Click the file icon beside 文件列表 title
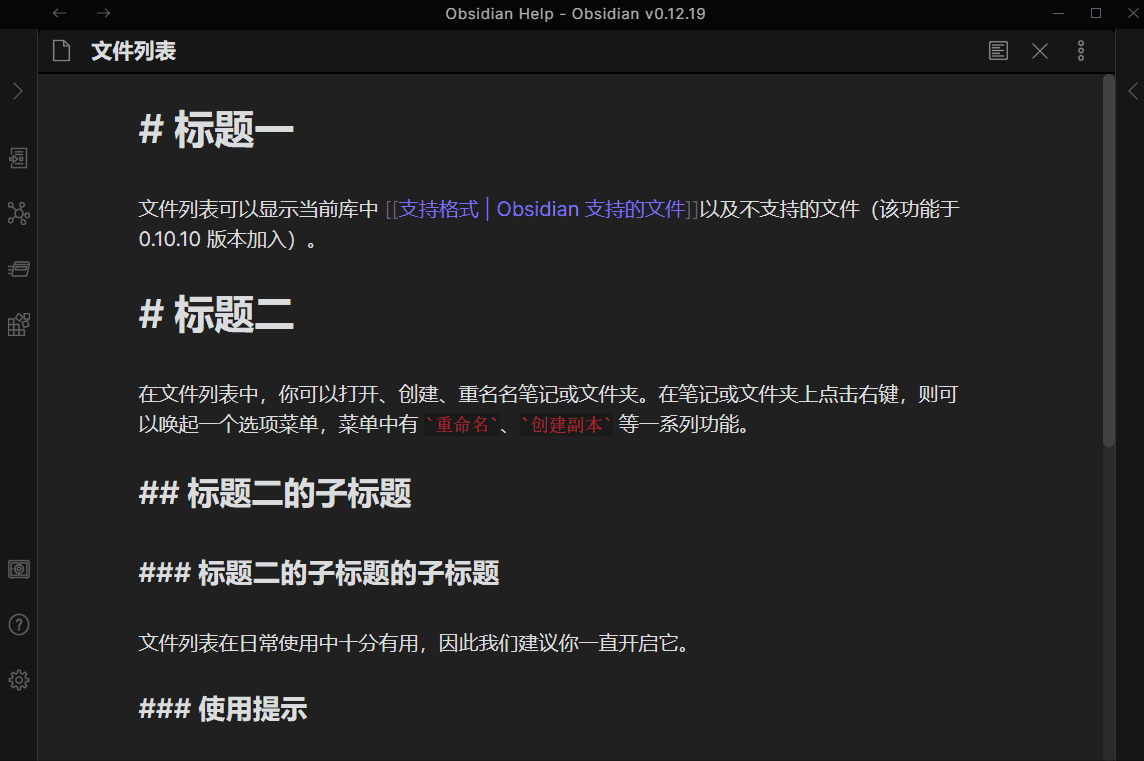This screenshot has width=1144, height=761. 62,51
